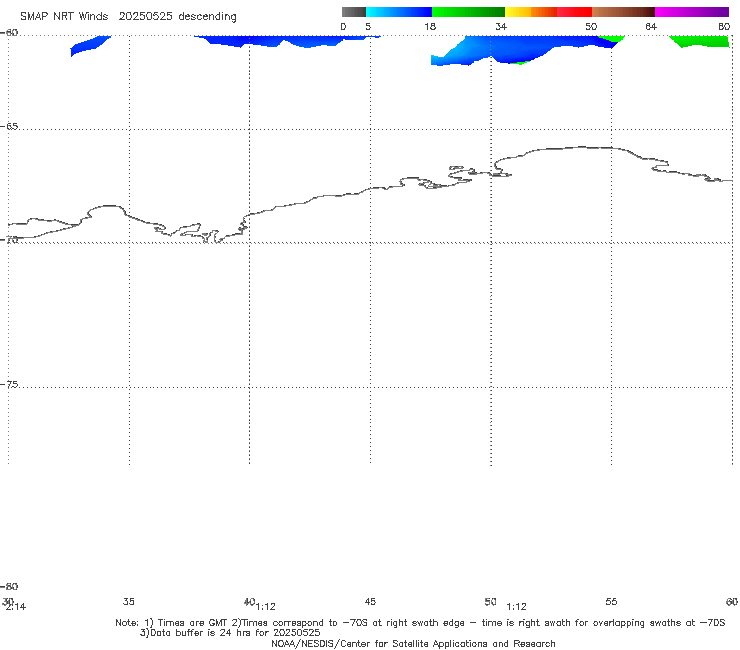Click the "2:14" swath time label
The image size is (740, 650).
[x=16, y=607]
